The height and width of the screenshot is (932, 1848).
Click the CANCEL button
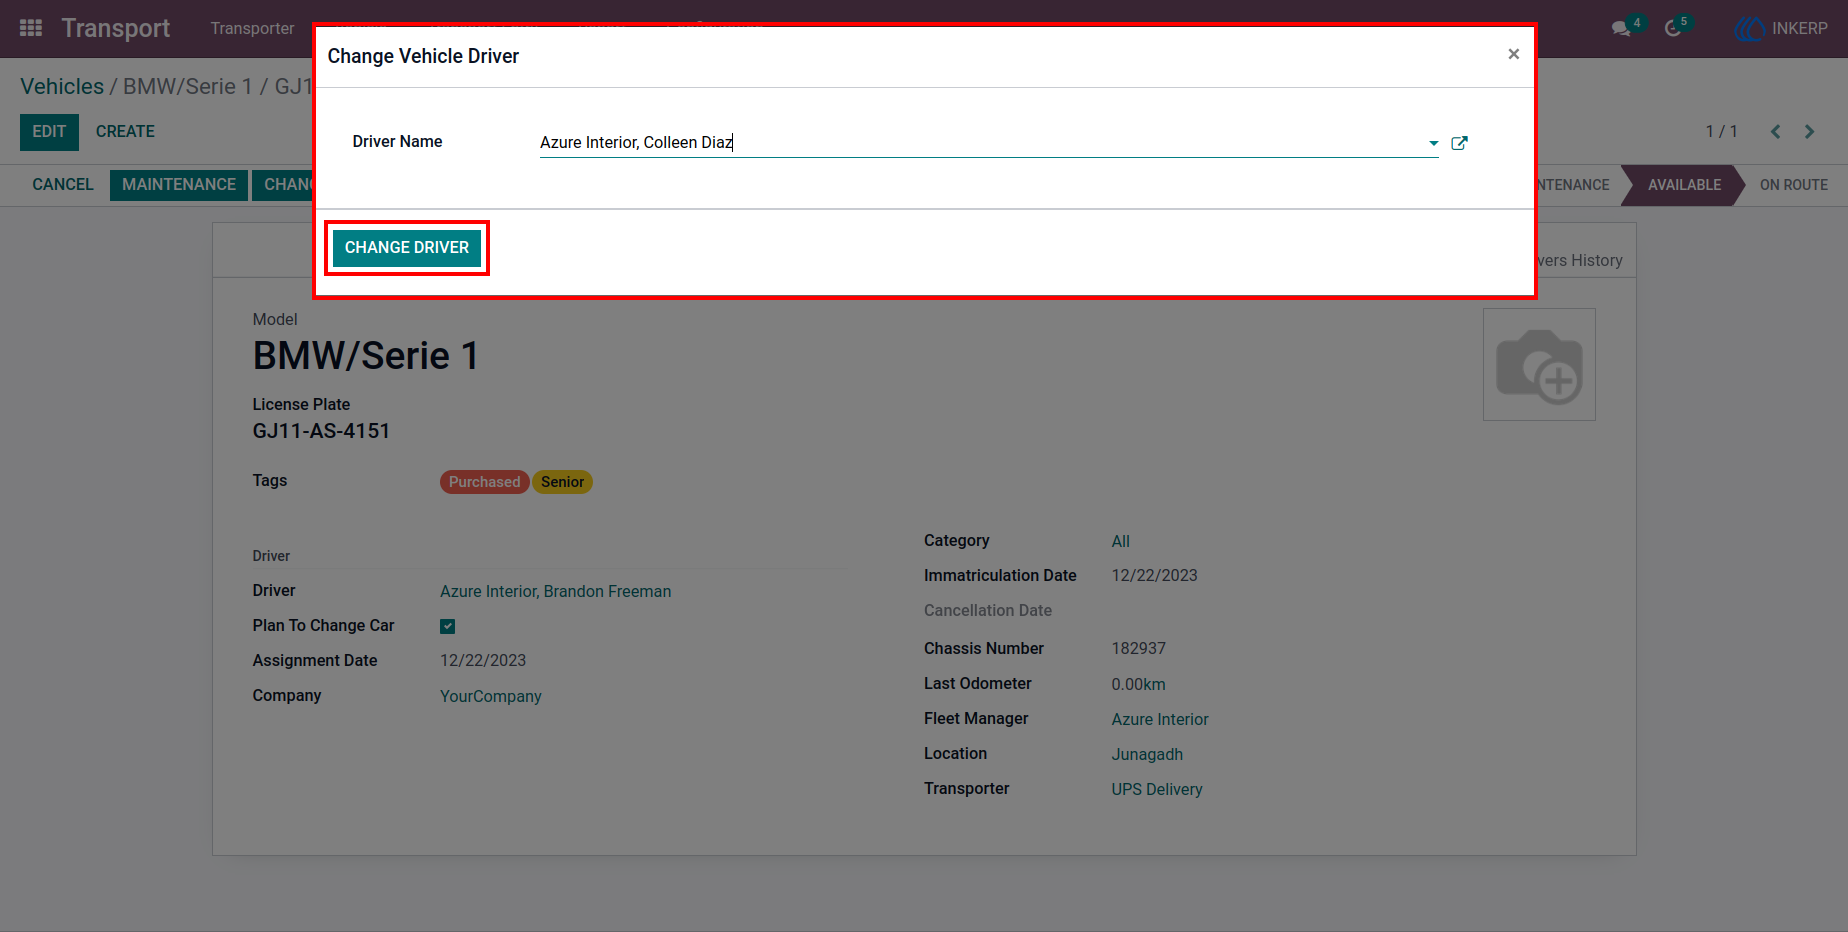click(63, 185)
